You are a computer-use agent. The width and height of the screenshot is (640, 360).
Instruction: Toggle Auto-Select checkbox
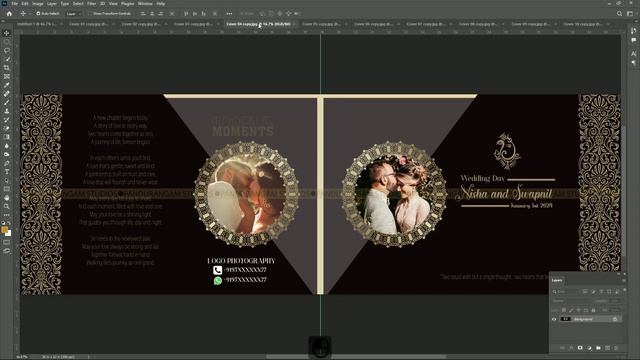pyautogui.click(x=38, y=13)
